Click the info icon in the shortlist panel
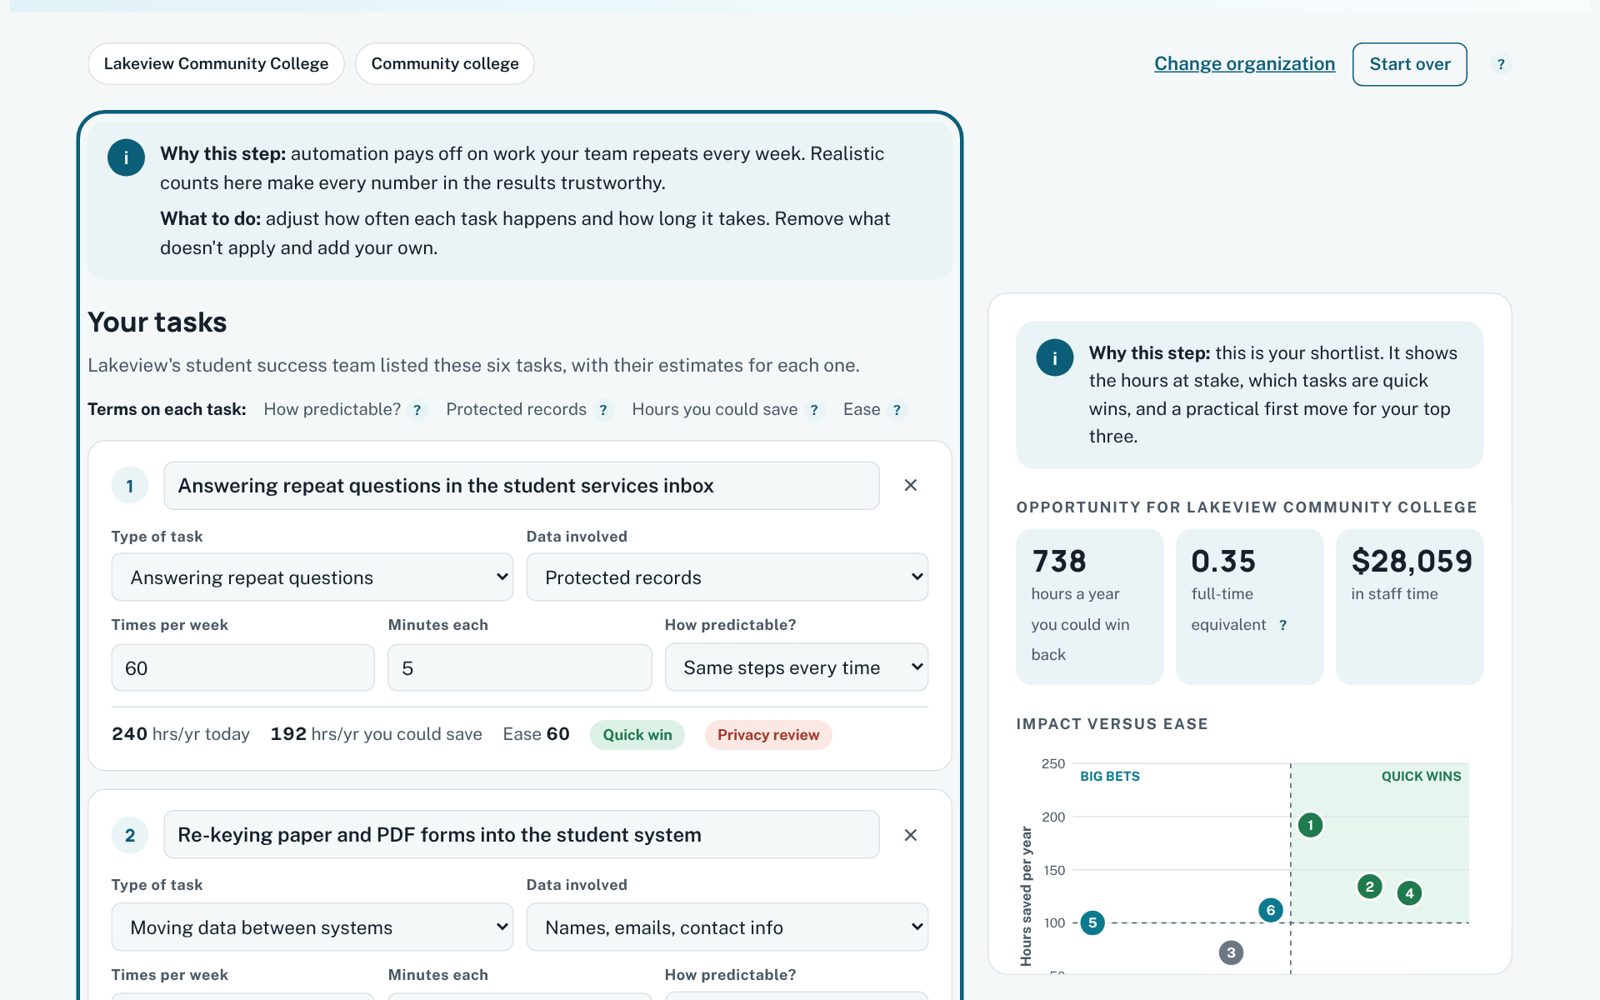This screenshot has height=1000, width=1600. tap(1054, 357)
